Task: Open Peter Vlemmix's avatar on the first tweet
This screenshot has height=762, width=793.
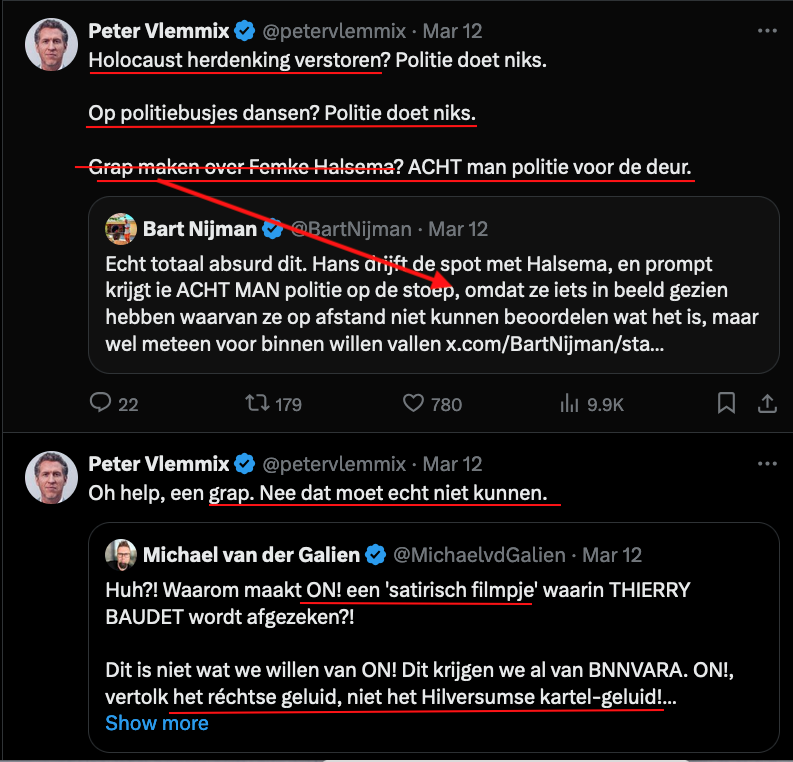Action: [51, 45]
